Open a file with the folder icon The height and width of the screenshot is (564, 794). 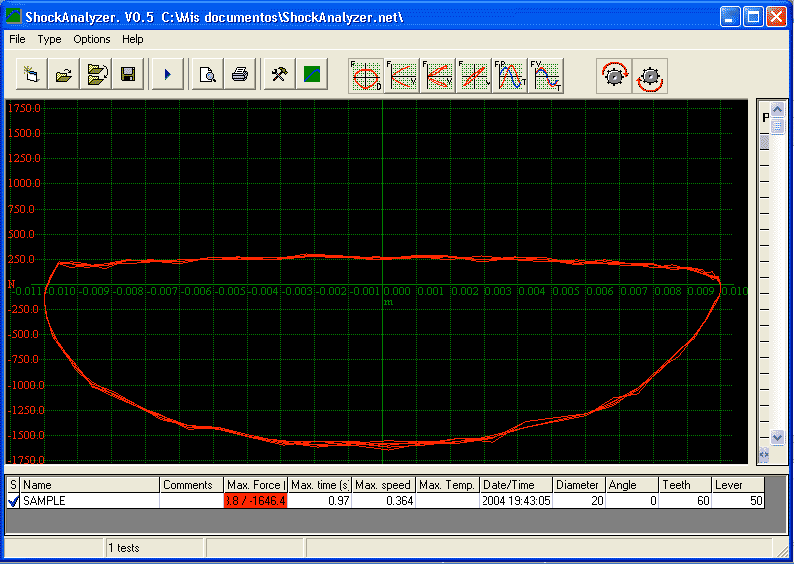coord(63,75)
